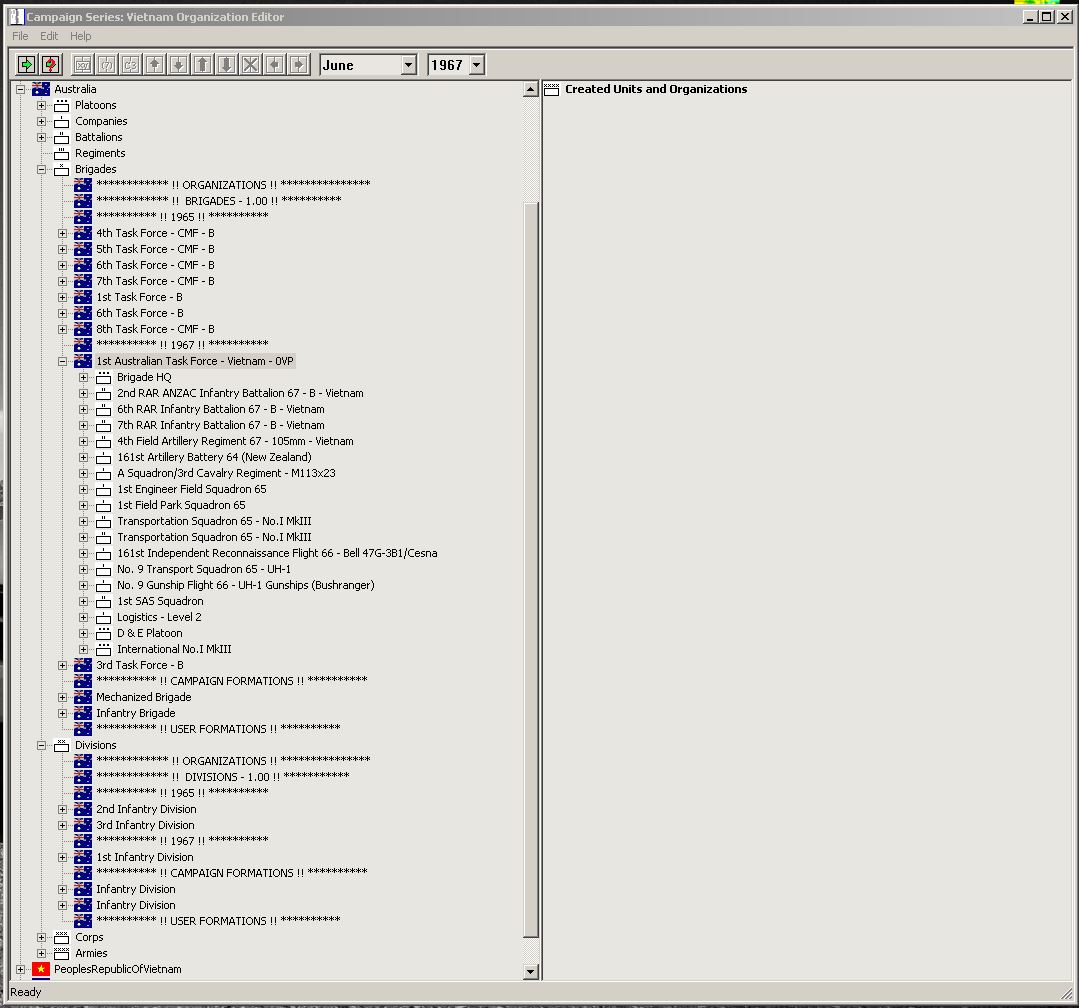
Task: Click the unit symbol icon beside Corps
Action: (61, 937)
